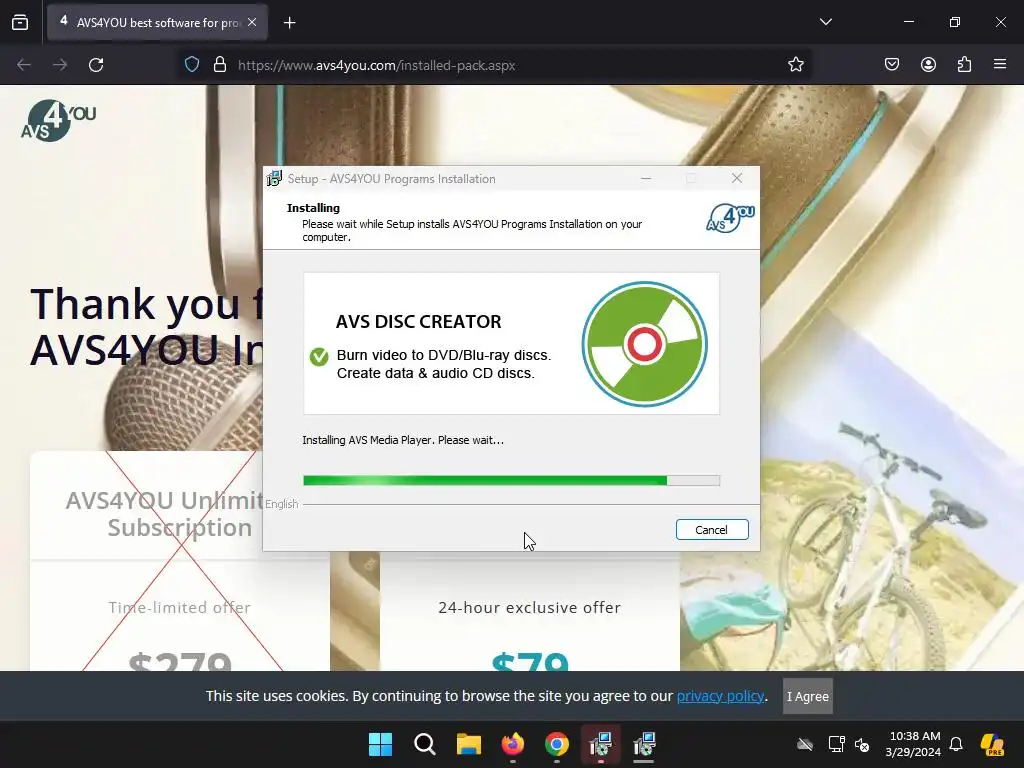Click the Installing AVS Media Player status text
The image size is (1024, 768).
(403, 440)
